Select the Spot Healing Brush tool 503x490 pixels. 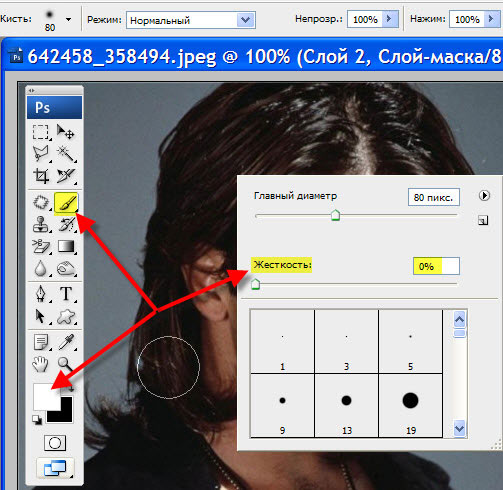click(x=41, y=202)
